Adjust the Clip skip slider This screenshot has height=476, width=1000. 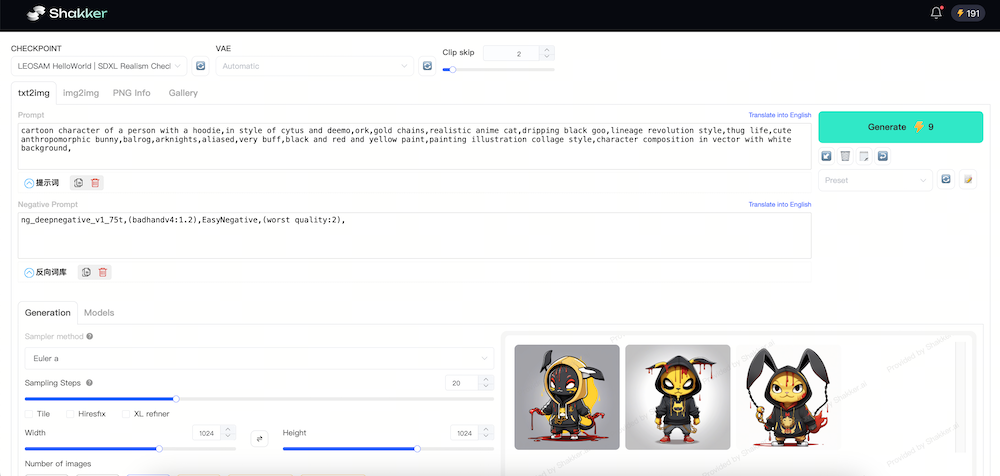pos(499,69)
